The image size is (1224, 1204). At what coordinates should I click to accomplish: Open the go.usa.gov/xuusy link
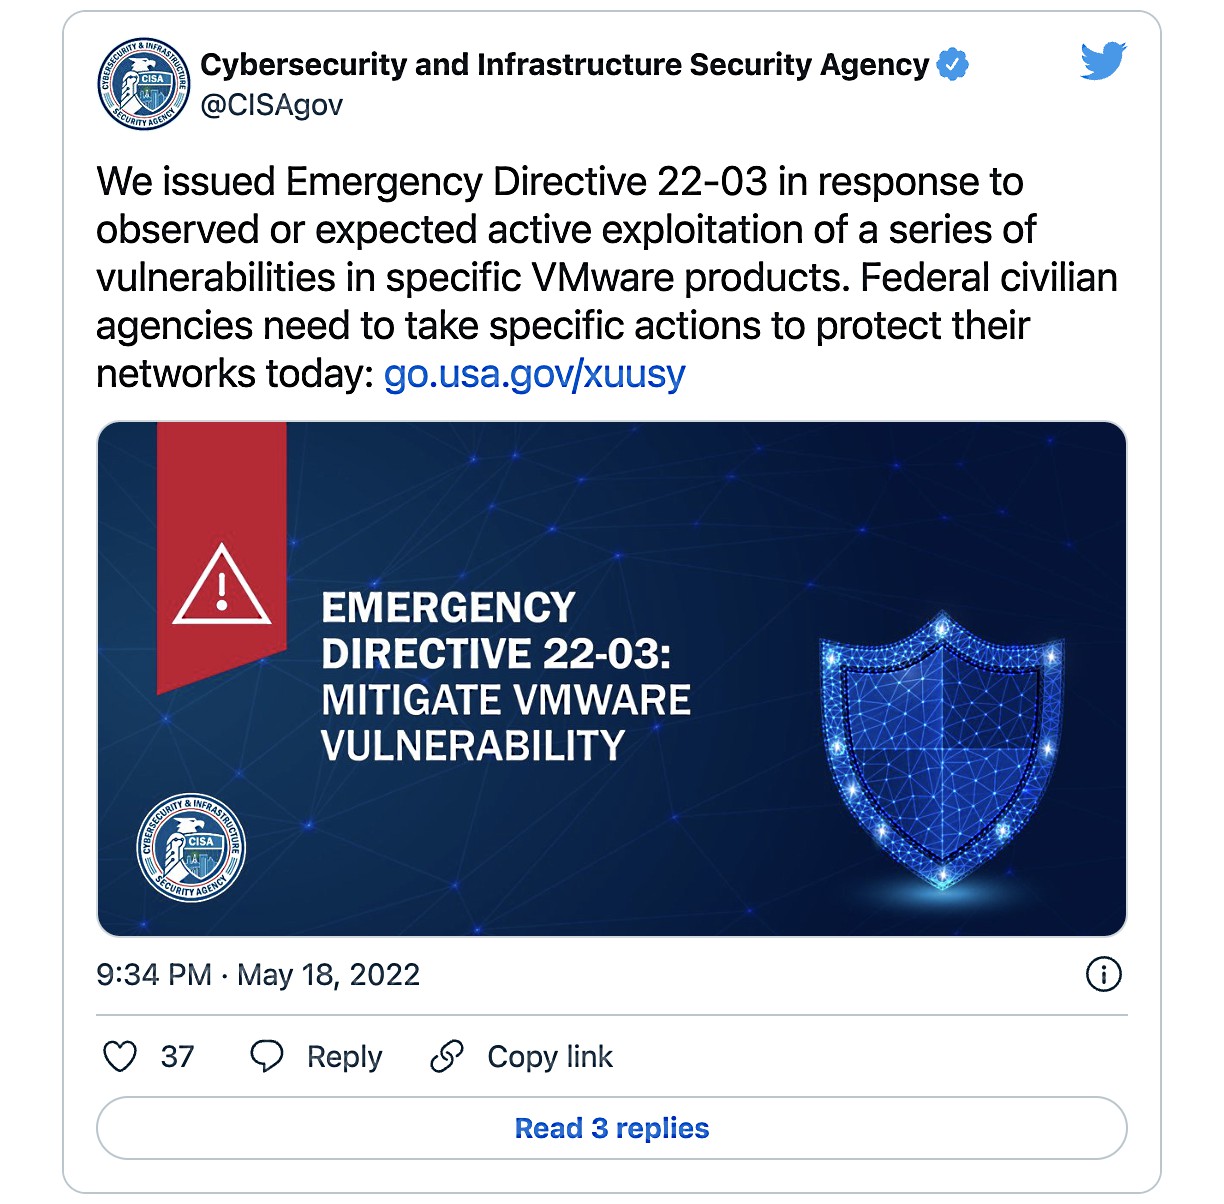coord(535,375)
